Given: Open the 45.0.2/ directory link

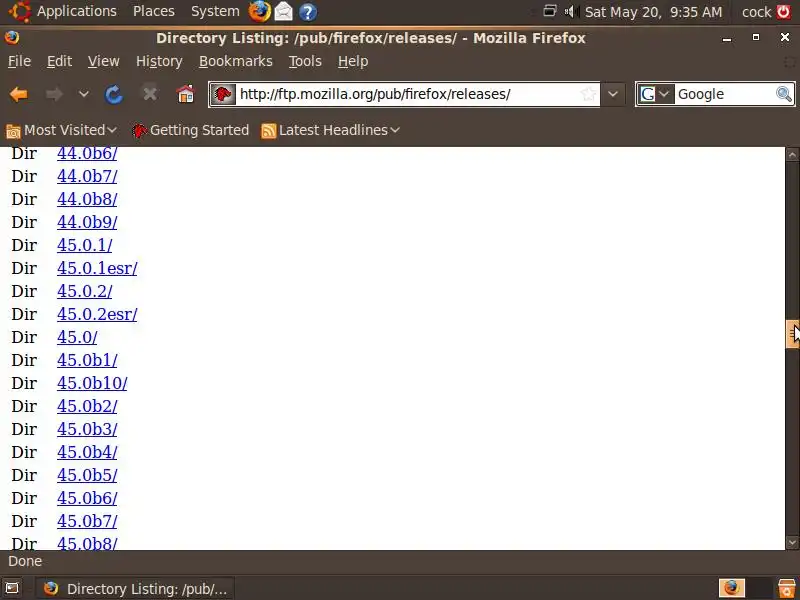Looking at the screenshot, I should coord(85,291).
